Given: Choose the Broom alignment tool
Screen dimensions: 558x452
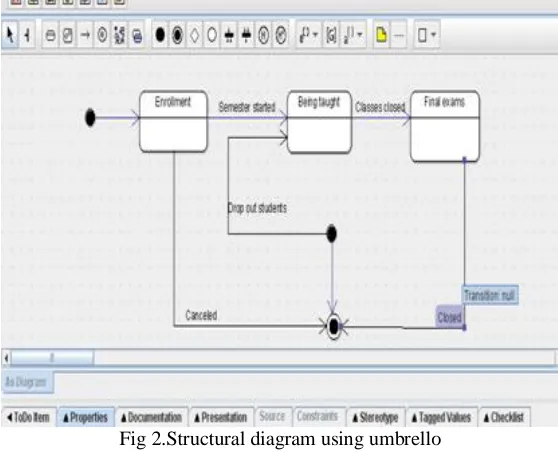Looking at the screenshot, I should click(x=27, y=35).
